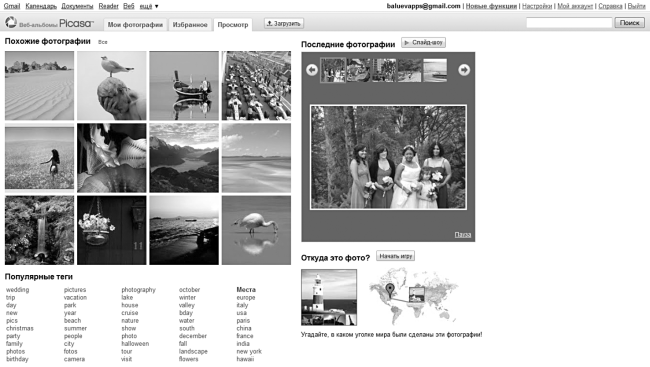Open girl in flower field photo
The width and height of the screenshot is (650, 367).
pyautogui.click(x=39, y=158)
